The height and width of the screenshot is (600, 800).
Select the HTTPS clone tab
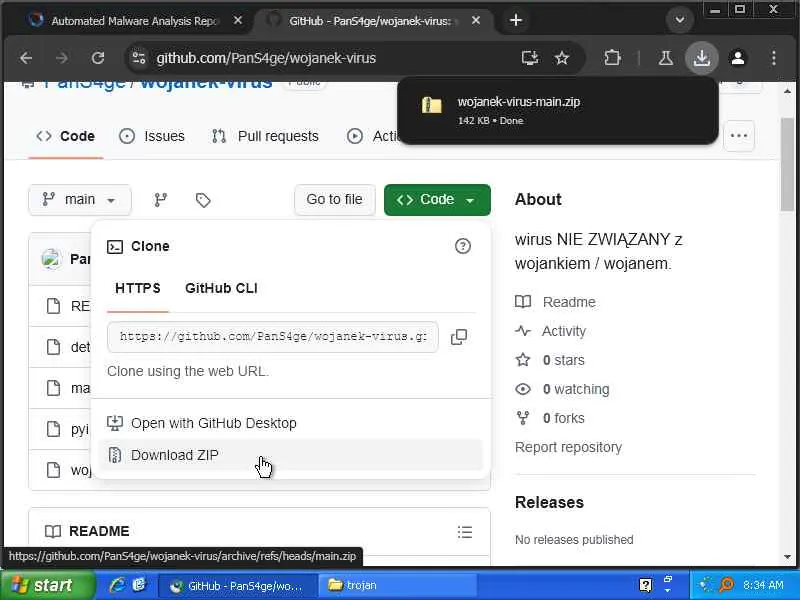pyautogui.click(x=138, y=288)
